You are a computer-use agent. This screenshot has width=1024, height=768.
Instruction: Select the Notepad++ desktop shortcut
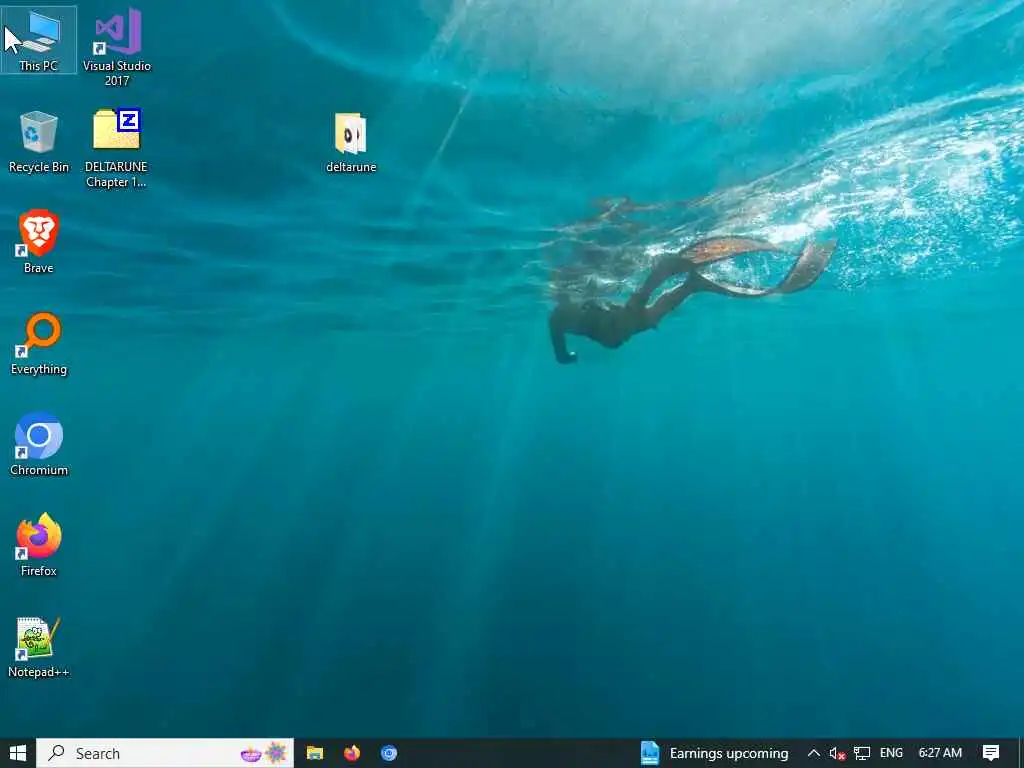(39, 647)
